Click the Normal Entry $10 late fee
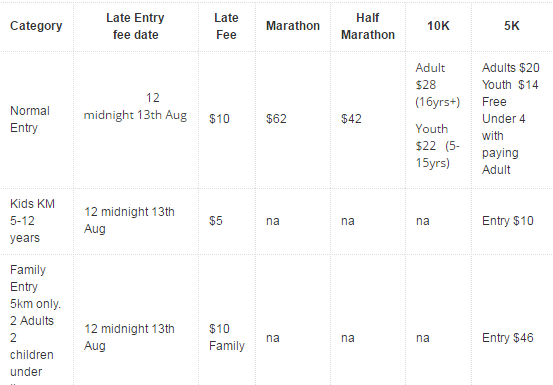The height and width of the screenshot is (385, 553). 219,119
